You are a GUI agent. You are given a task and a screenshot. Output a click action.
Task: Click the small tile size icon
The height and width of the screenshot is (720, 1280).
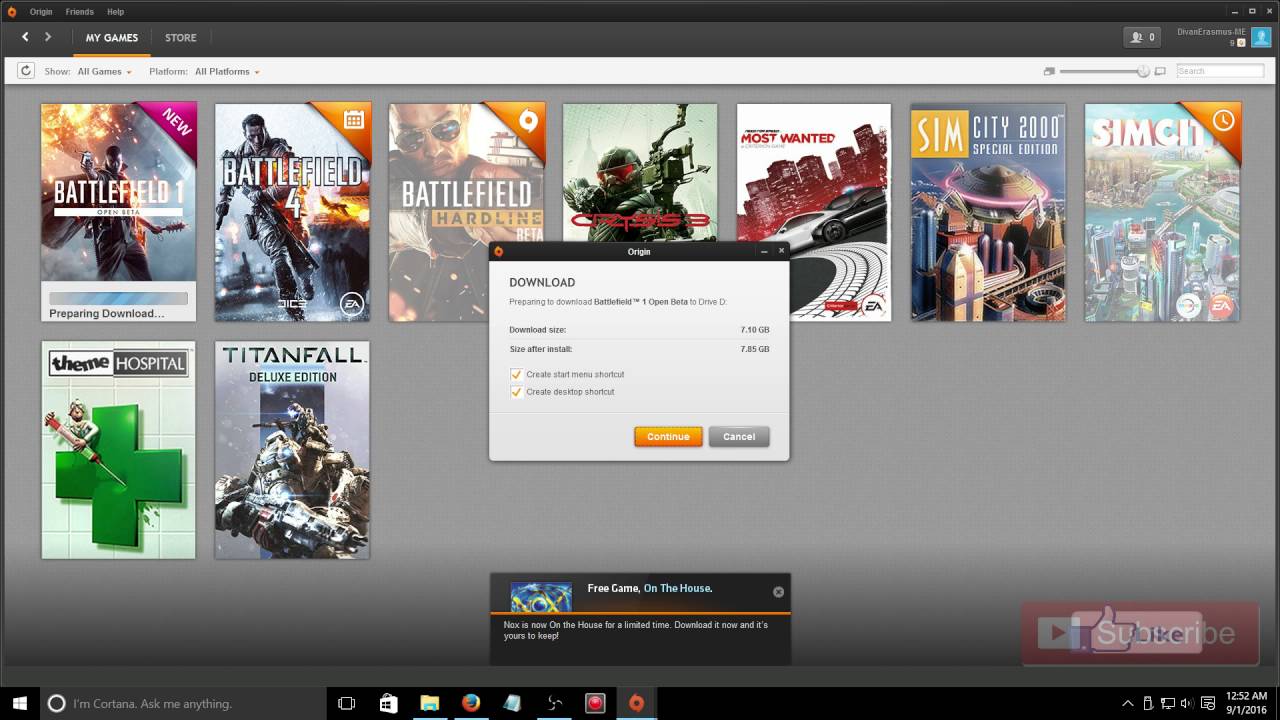pyautogui.click(x=1049, y=71)
